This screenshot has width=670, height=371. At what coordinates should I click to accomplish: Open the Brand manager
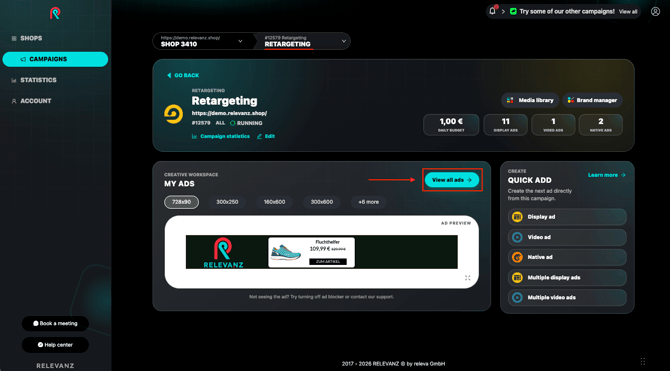pyautogui.click(x=592, y=100)
